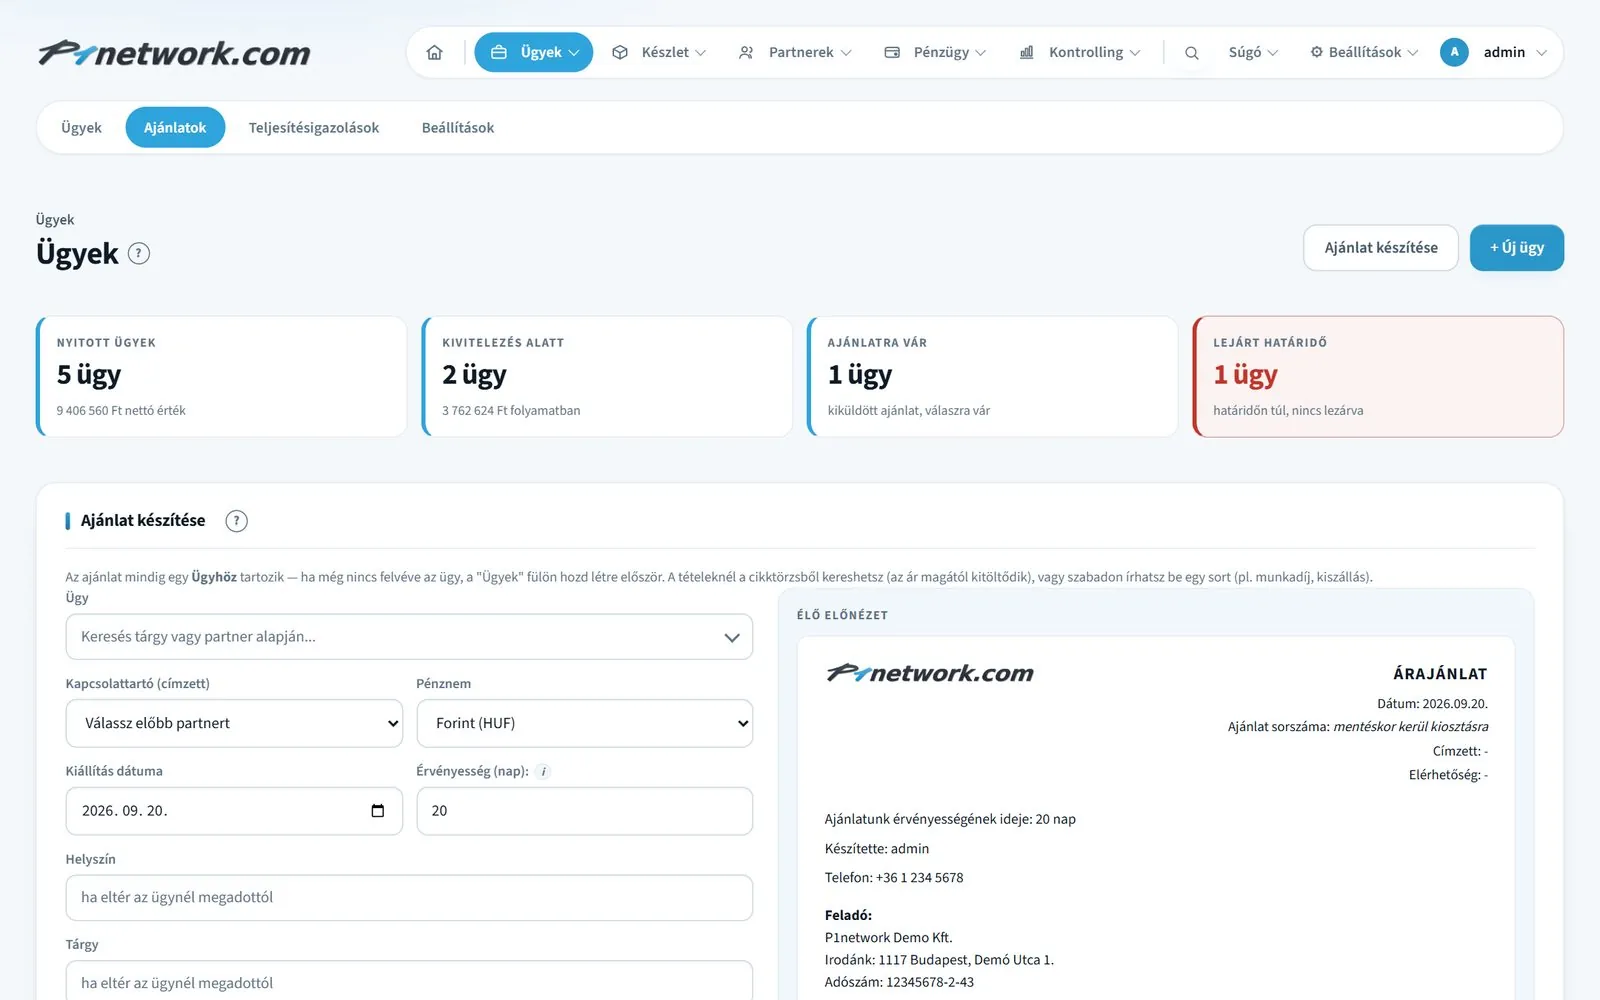Go to the home page icon
Screen dimensions: 1600x1000
pos(434,52)
